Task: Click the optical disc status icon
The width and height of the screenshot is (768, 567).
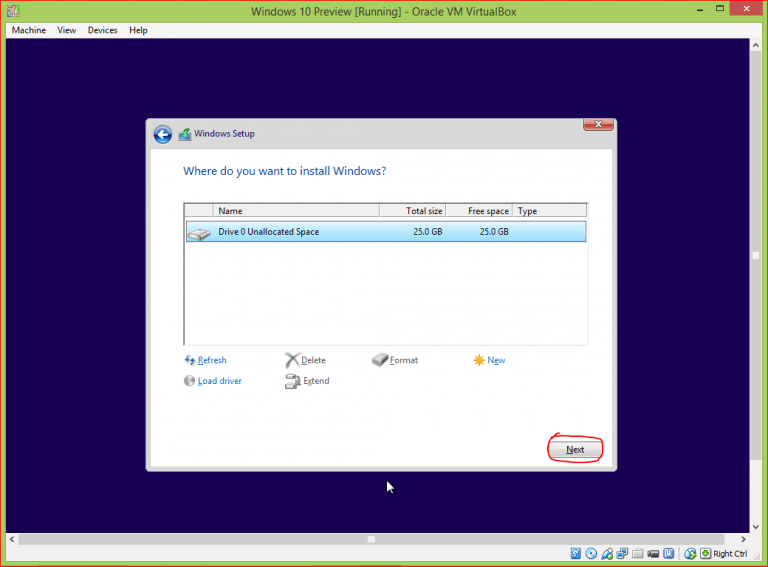Action: pos(591,554)
